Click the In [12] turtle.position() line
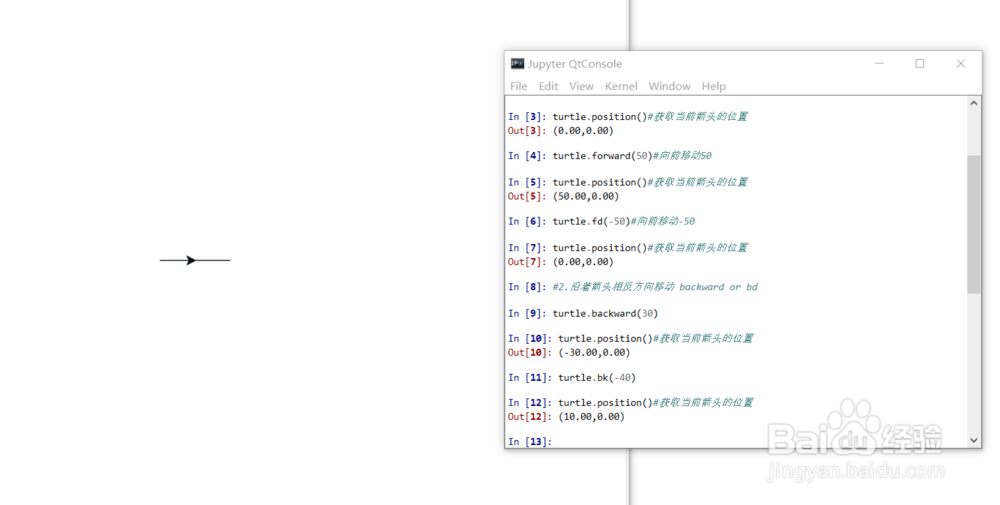The width and height of the screenshot is (1000, 505). 631,402
